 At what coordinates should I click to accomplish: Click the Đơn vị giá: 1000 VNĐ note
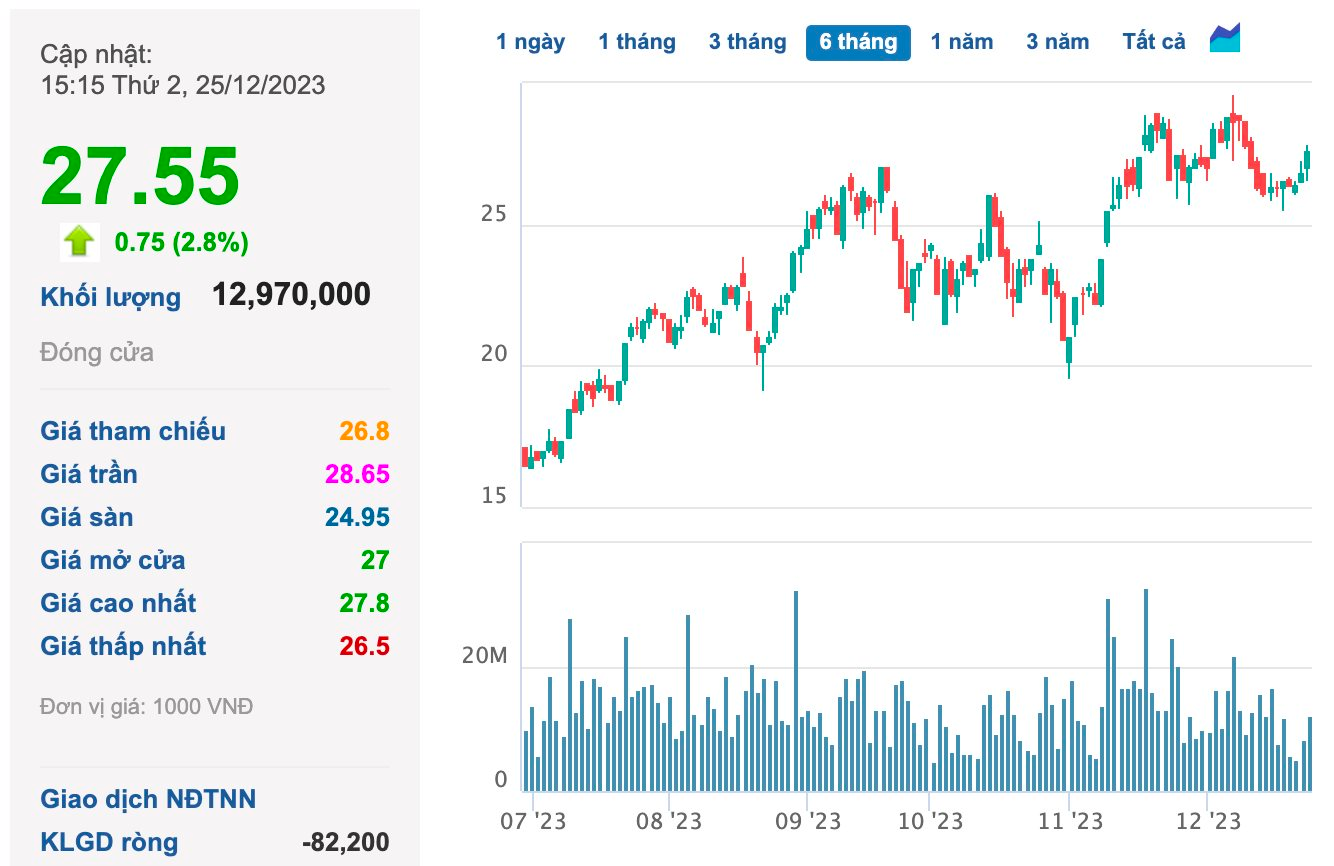(x=147, y=707)
